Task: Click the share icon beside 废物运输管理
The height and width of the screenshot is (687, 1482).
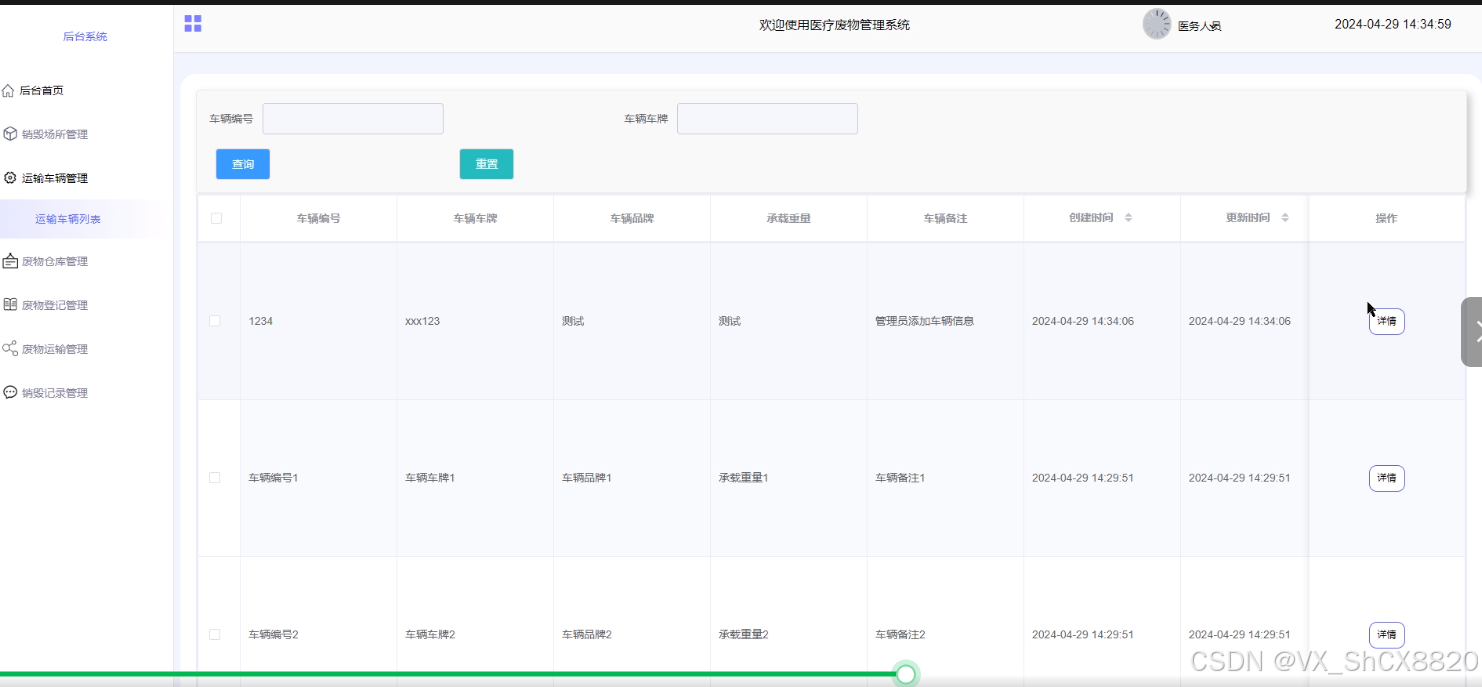Action: 10,349
